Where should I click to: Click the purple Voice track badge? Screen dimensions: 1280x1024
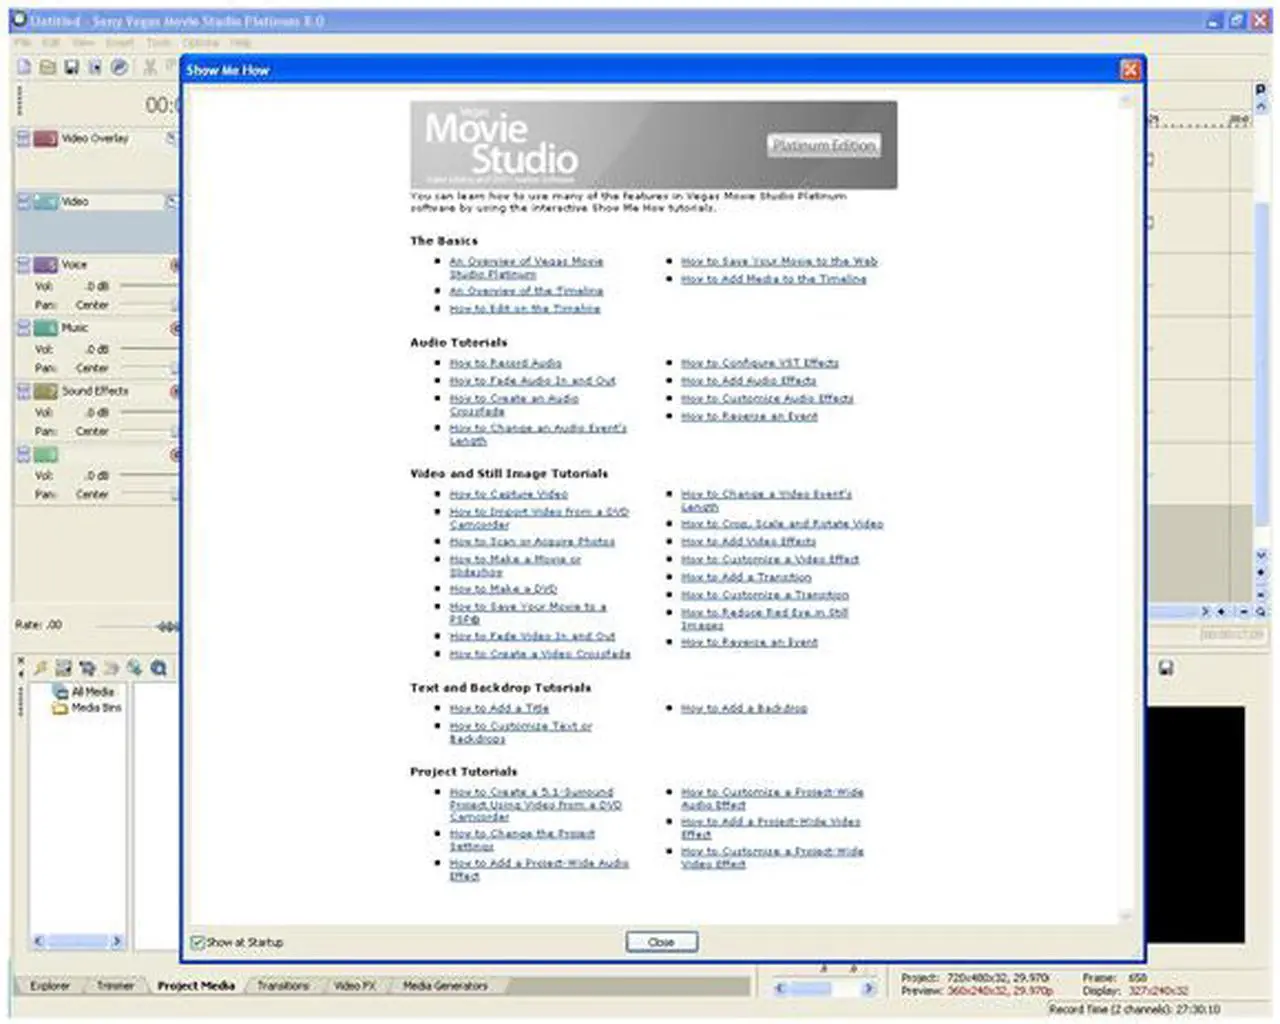tap(45, 265)
